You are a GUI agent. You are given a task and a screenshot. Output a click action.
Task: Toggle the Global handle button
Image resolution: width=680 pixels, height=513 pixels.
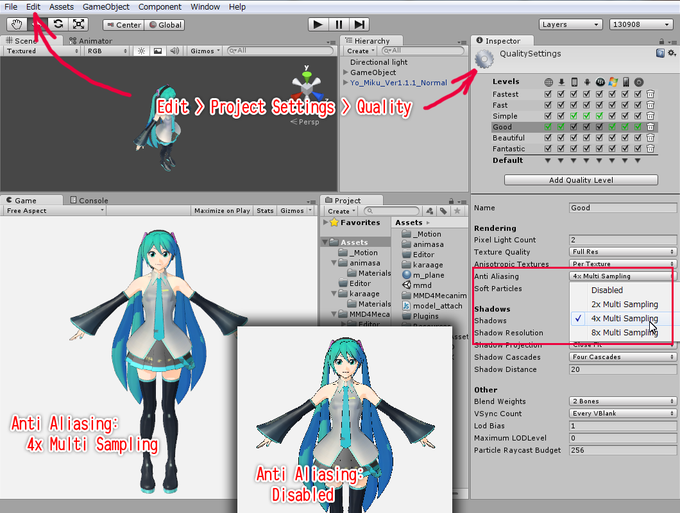click(x=165, y=25)
